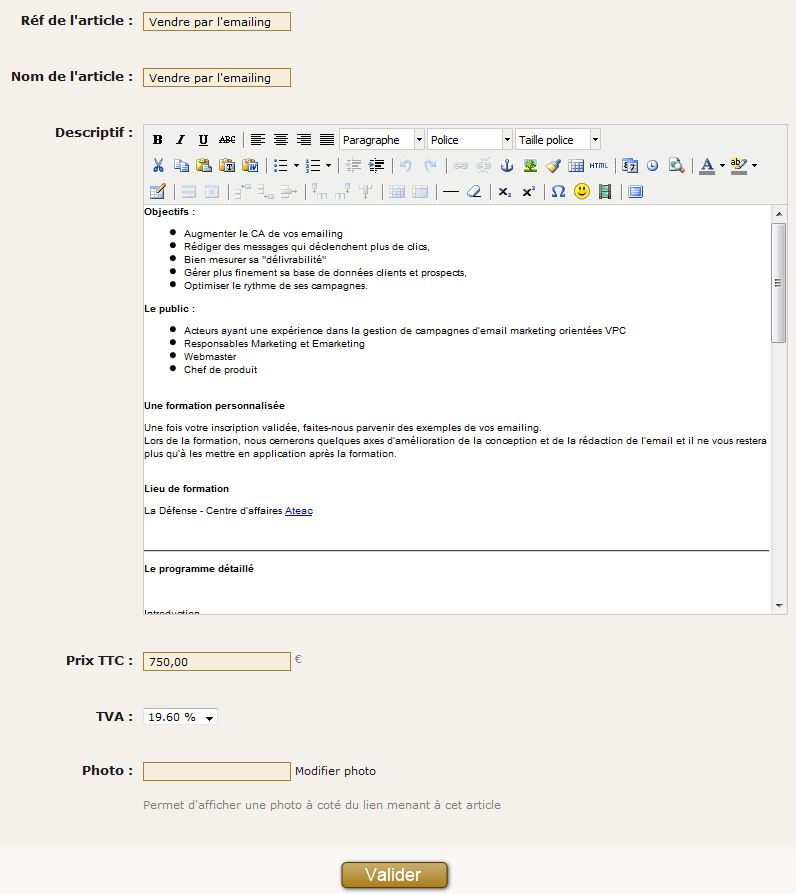796x894 pixels.
Task: Open text color picker arrow
Action: click(x=722, y=165)
